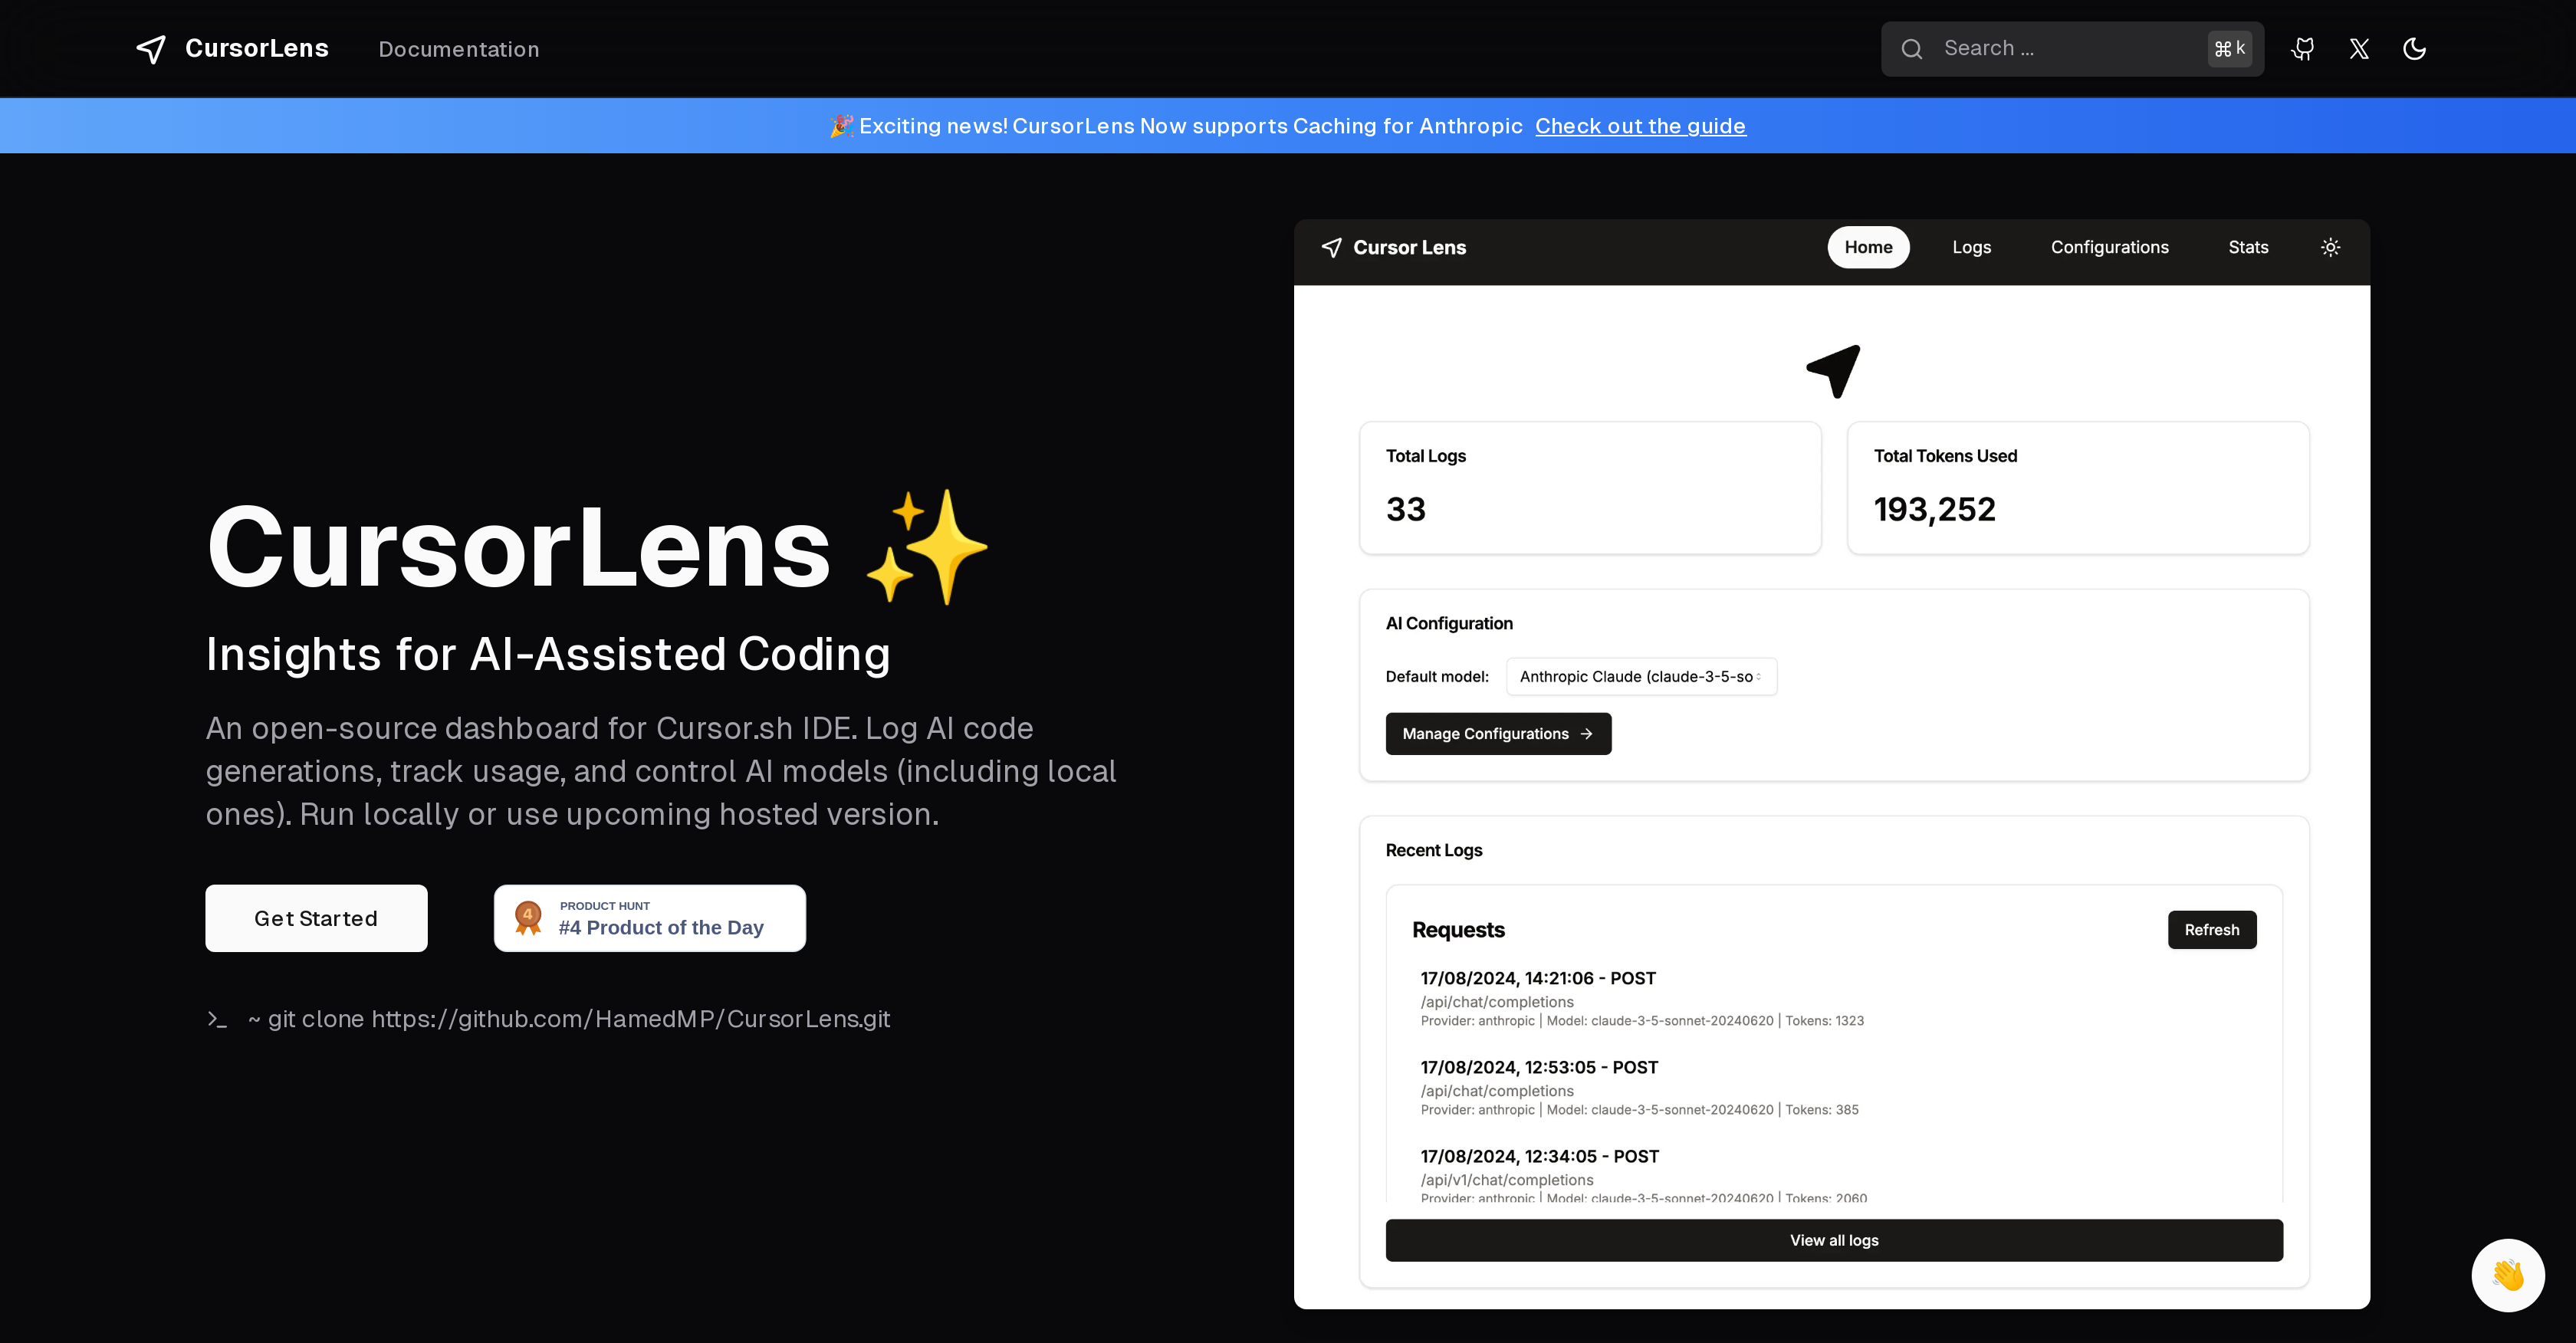This screenshot has width=2576, height=1343.
Task: Toggle the theme using the sun icon in dashboard
Action: [x=2330, y=247]
